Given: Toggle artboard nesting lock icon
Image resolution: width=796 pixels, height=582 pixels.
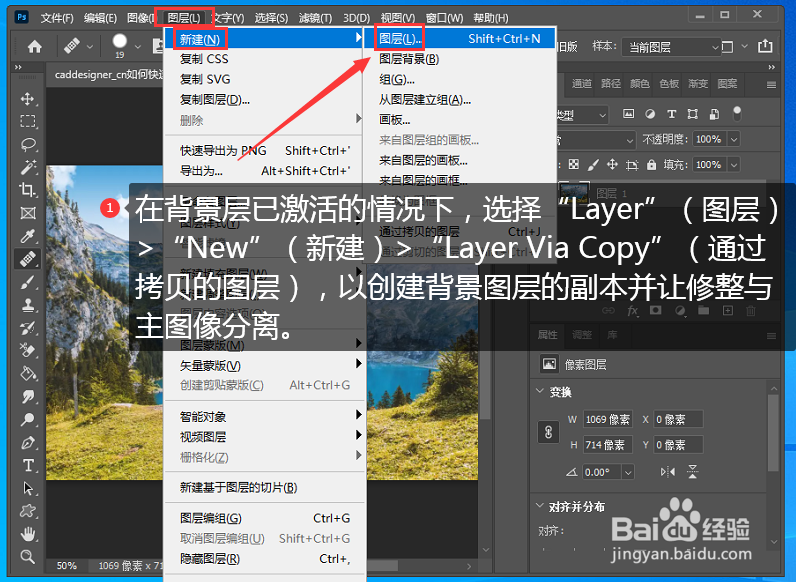Looking at the screenshot, I should pos(632,165).
